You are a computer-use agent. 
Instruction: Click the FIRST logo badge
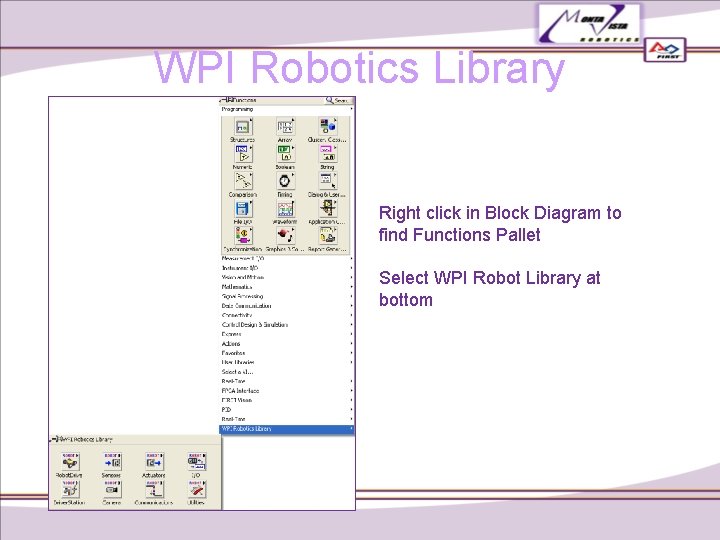coord(665,50)
